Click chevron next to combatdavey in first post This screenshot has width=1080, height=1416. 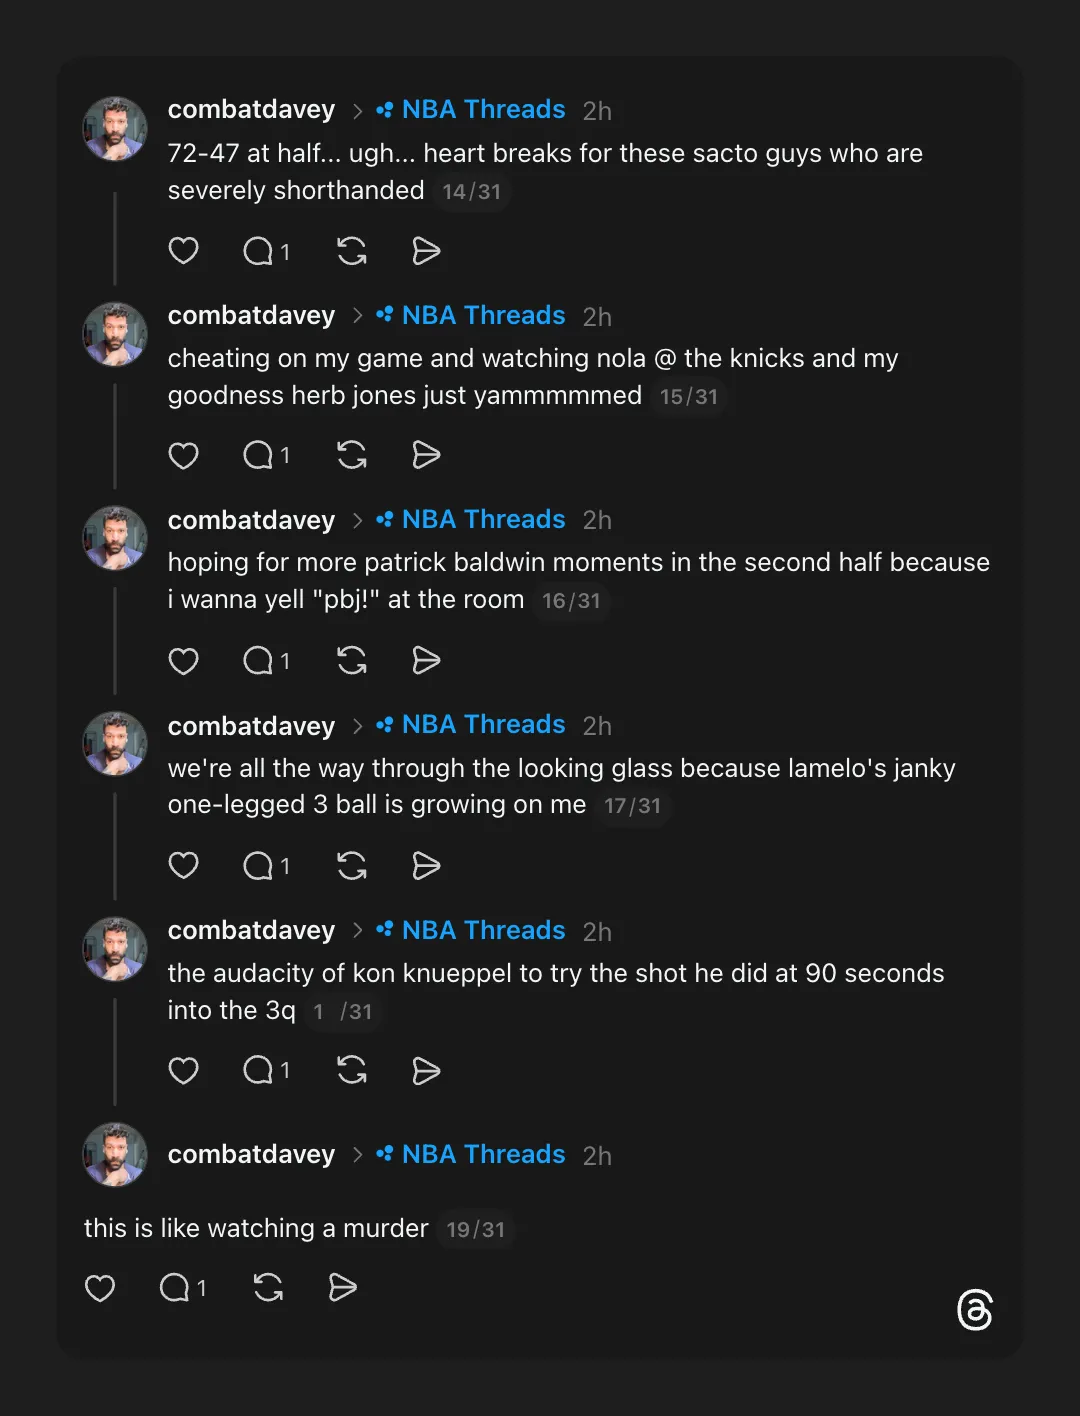point(357,110)
